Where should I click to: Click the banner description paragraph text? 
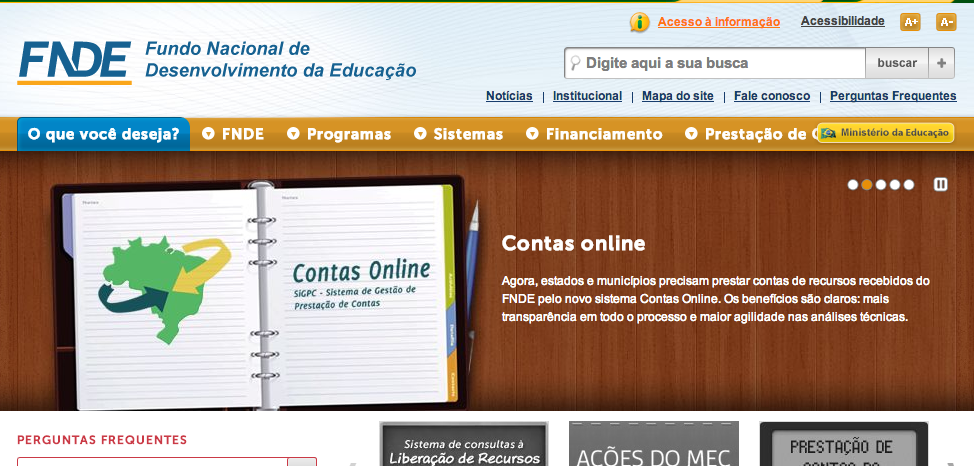pyautogui.click(x=716, y=299)
